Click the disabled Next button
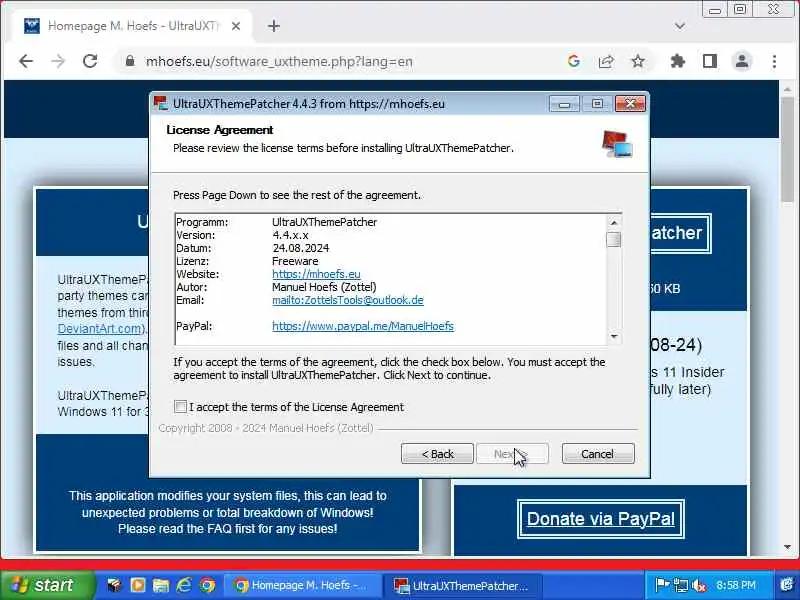This screenshot has height=600, width=800. pyautogui.click(x=512, y=454)
